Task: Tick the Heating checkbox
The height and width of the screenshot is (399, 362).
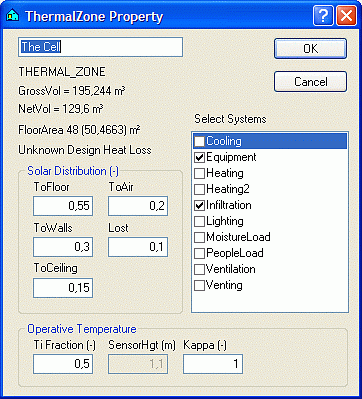Action: (199, 173)
